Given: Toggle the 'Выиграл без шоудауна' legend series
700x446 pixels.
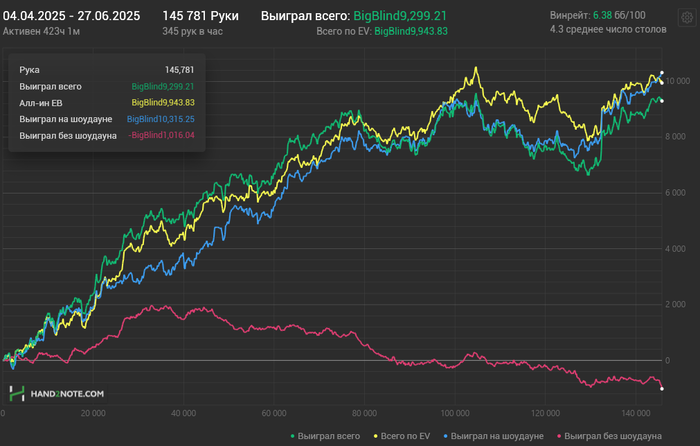Looking at the screenshot, I should pyautogui.click(x=609, y=436).
